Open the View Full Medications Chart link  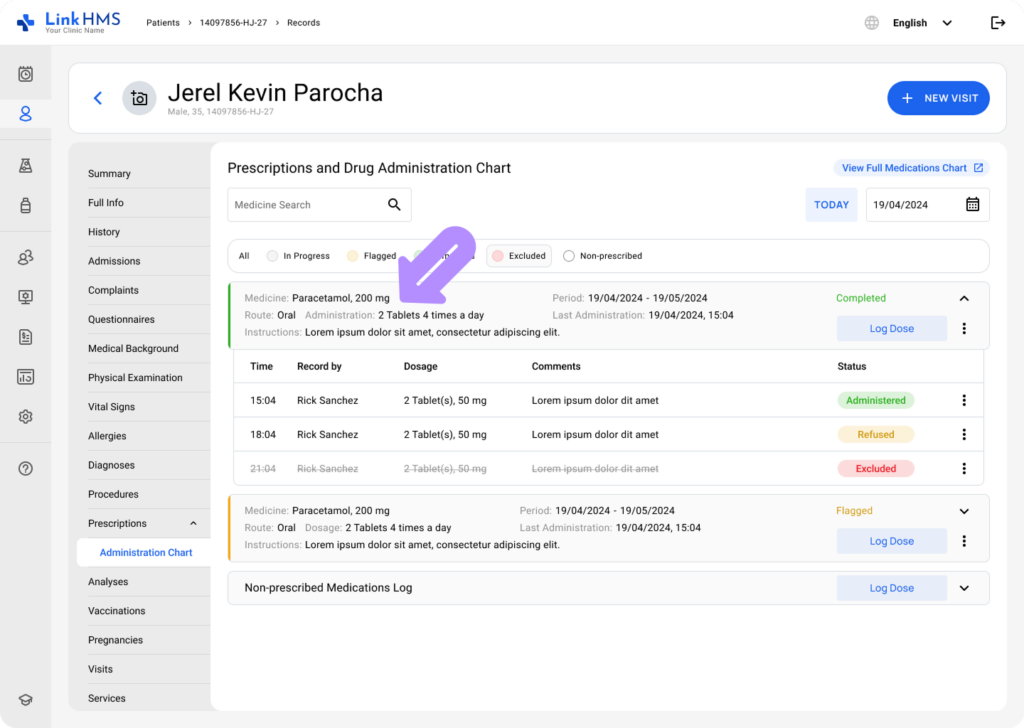click(911, 168)
